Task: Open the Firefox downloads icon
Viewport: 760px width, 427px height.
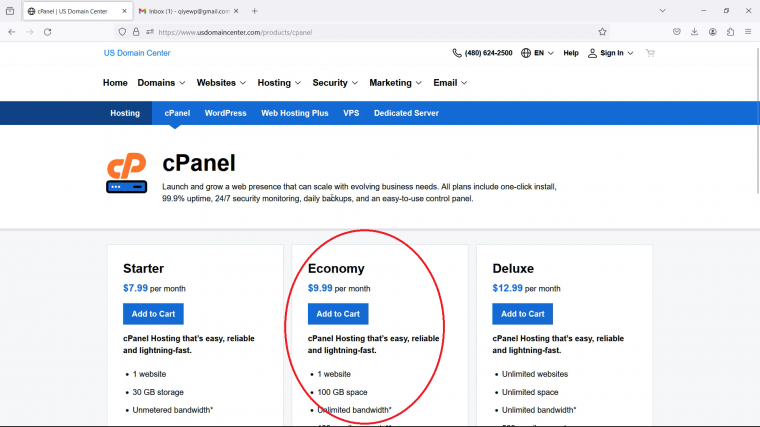Action: 695,32
